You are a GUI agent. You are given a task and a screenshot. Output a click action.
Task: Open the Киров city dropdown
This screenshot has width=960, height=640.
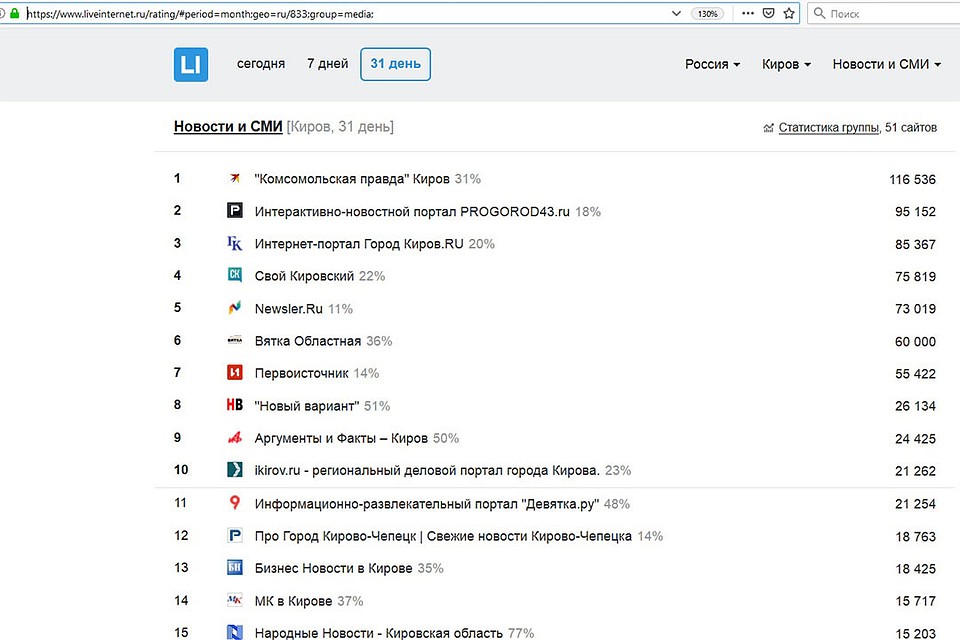click(786, 64)
